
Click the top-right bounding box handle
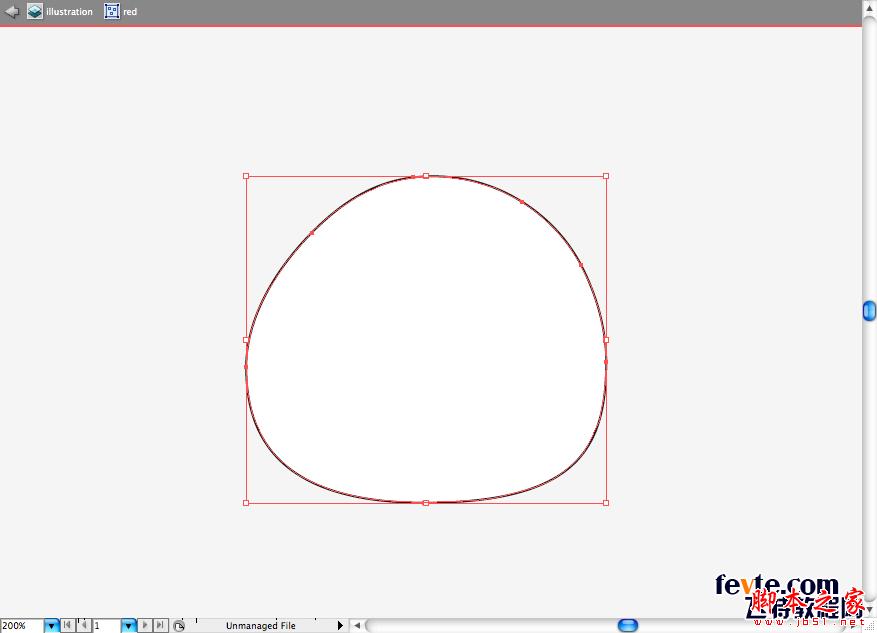[606, 176]
